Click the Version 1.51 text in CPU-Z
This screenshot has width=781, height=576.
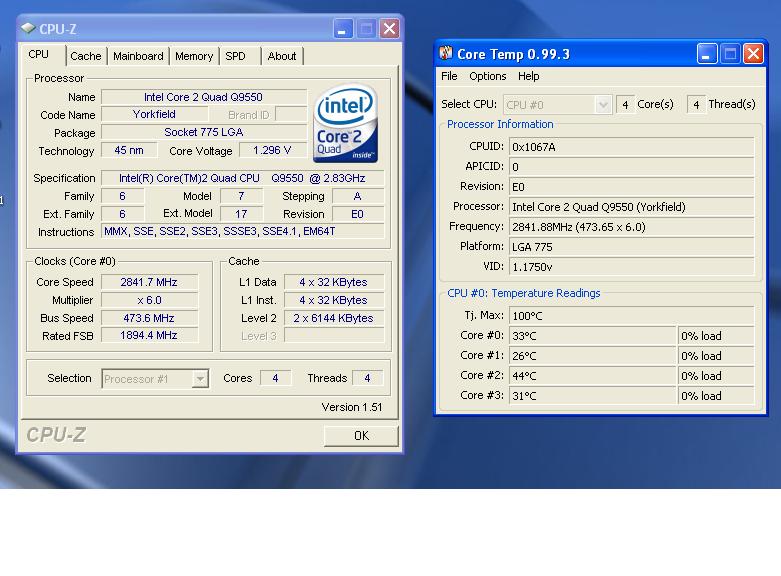coord(352,407)
